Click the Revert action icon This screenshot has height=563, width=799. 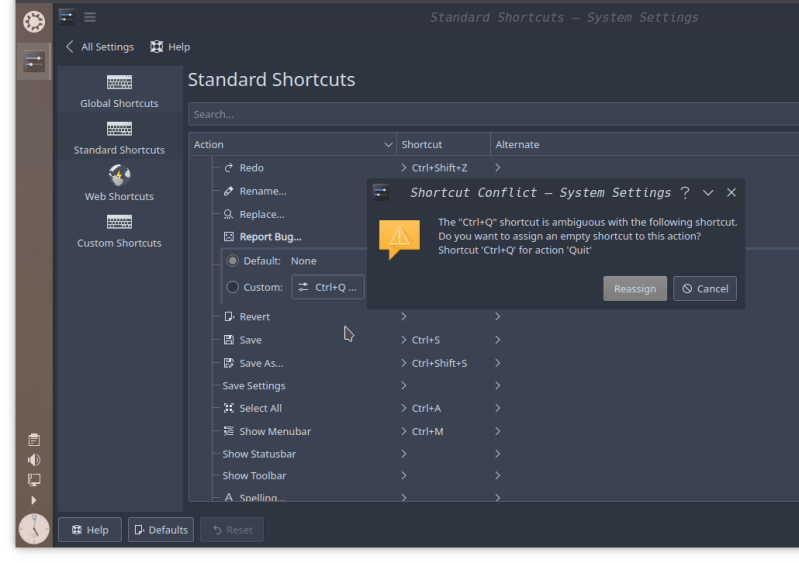[229, 316]
